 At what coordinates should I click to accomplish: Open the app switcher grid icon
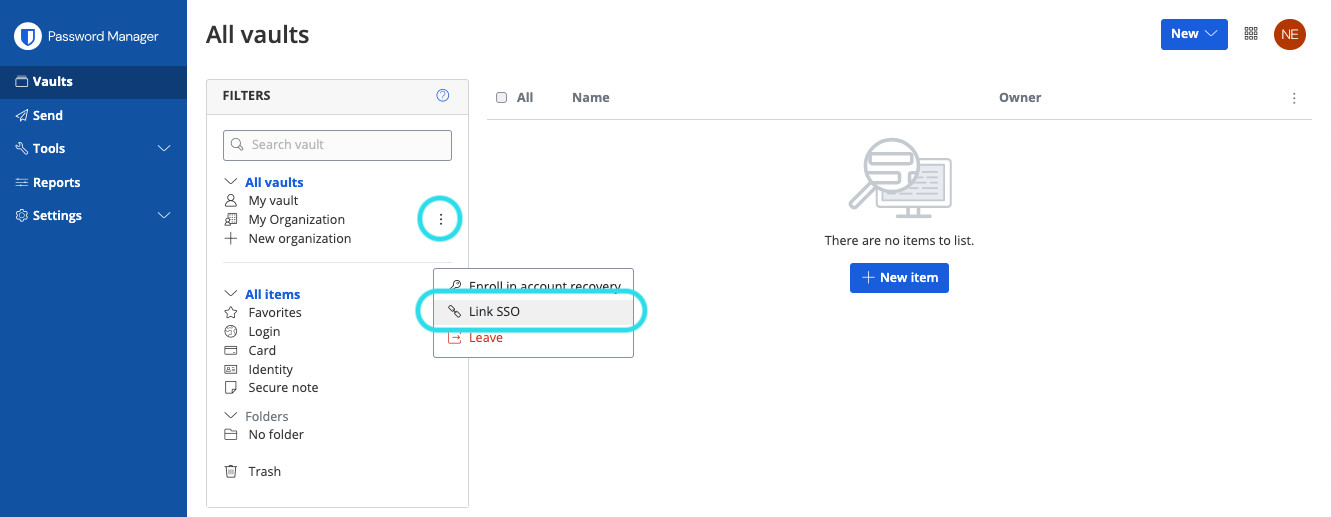click(1251, 34)
